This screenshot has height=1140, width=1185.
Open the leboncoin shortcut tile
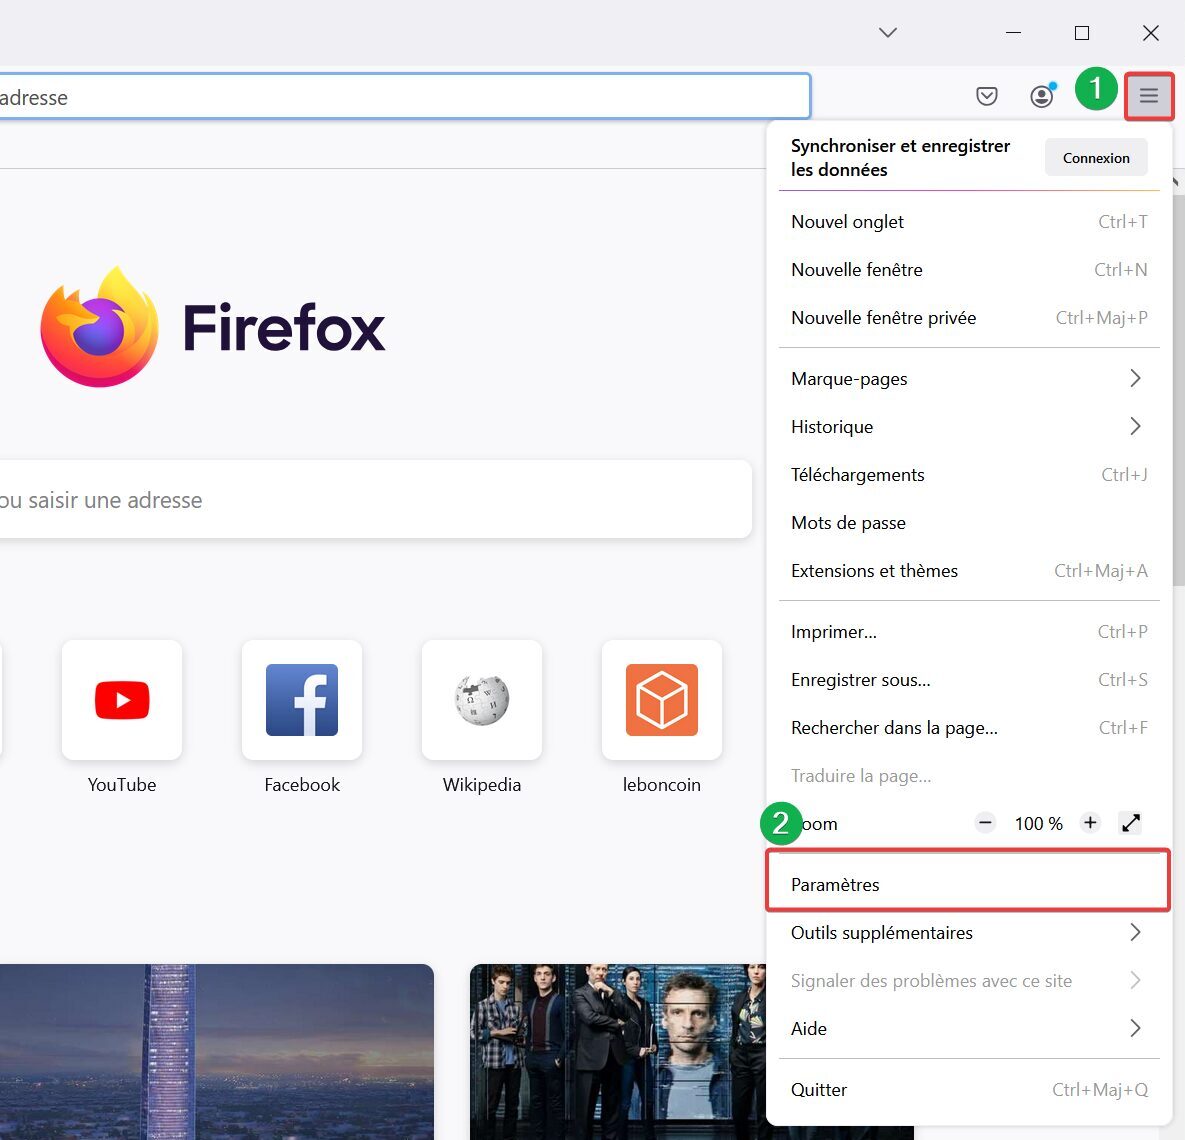(661, 700)
